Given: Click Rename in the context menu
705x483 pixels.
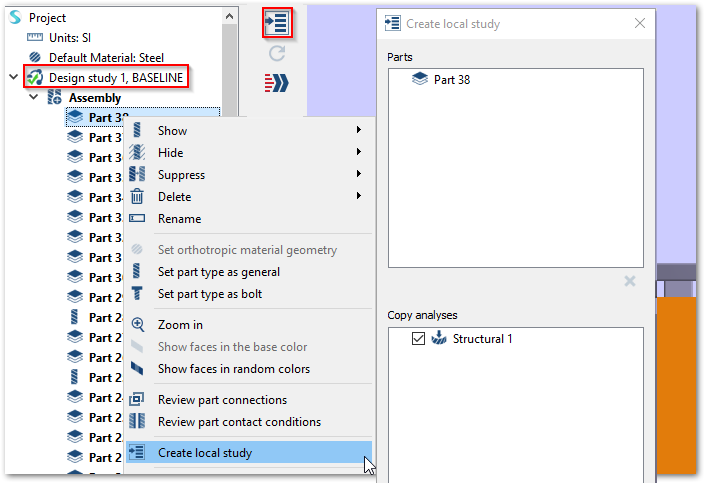Looking at the screenshot, I should point(179,219).
